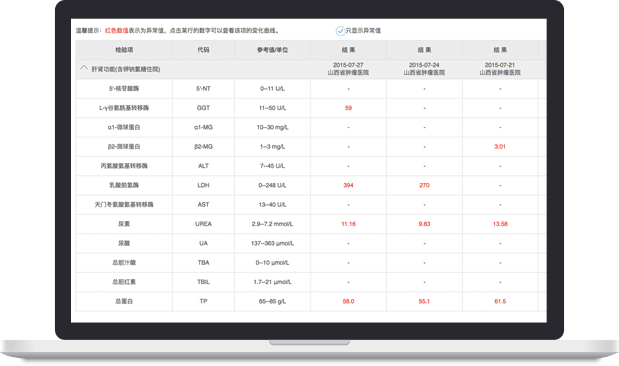Click the 总胆红素 test item name
This screenshot has width=619, height=366.
click(124, 282)
